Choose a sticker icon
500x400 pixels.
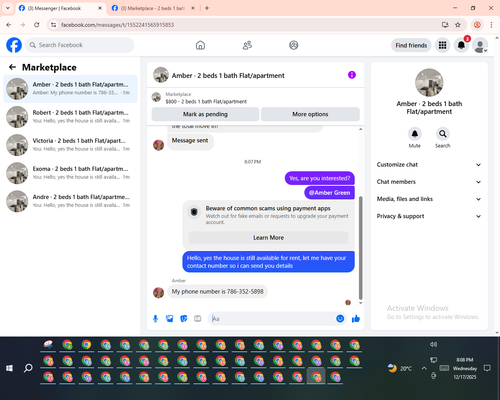click(x=184, y=319)
